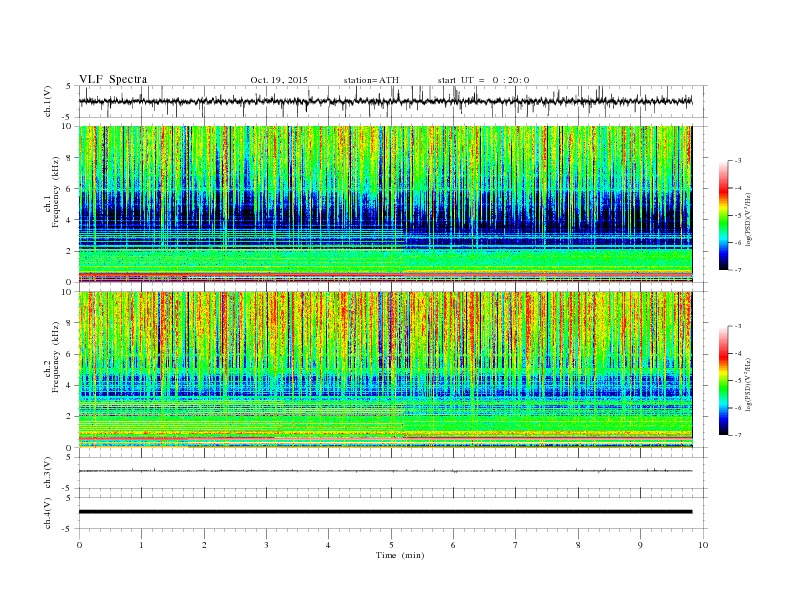Click inside the ch.1 spectrogram panel
This screenshot has height=612, width=792.
(x=385, y=204)
